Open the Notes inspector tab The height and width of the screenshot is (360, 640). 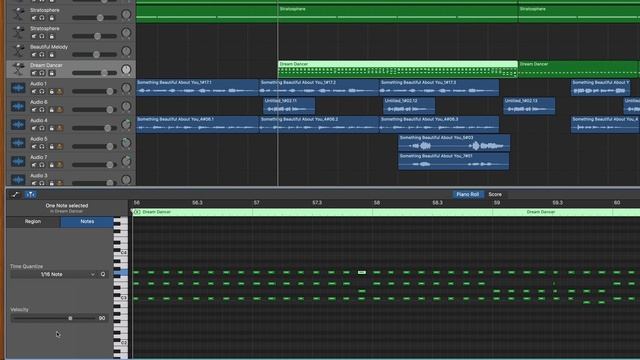pos(87,222)
